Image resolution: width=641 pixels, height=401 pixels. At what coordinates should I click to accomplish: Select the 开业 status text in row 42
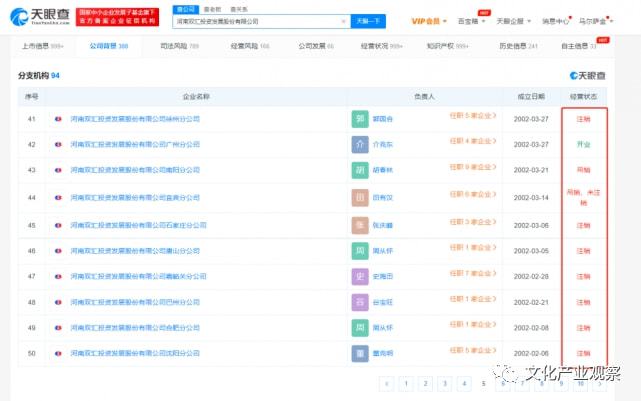pos(583,144)
